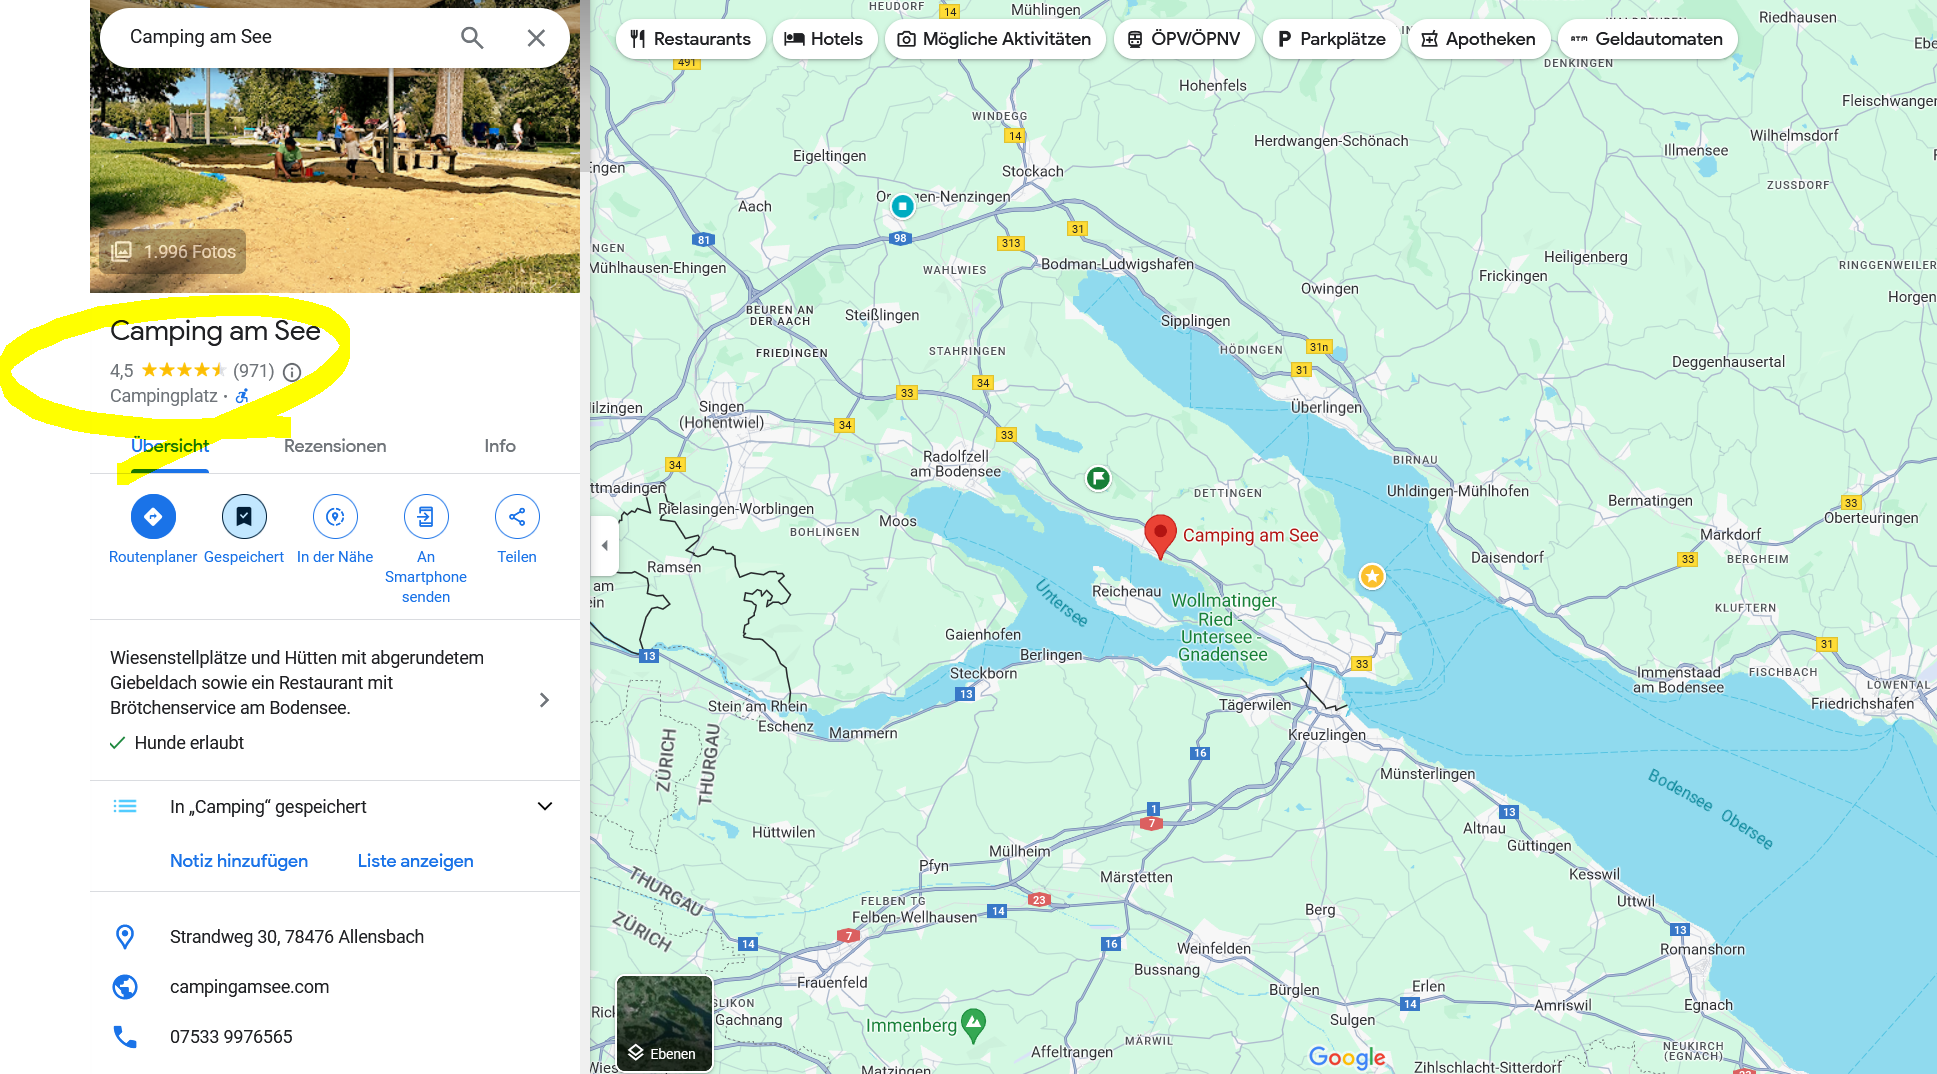The width and height of the screenshot is (1937, 1074).
Task: Select the Parkplätze chip
Action: pos(1332,39)
